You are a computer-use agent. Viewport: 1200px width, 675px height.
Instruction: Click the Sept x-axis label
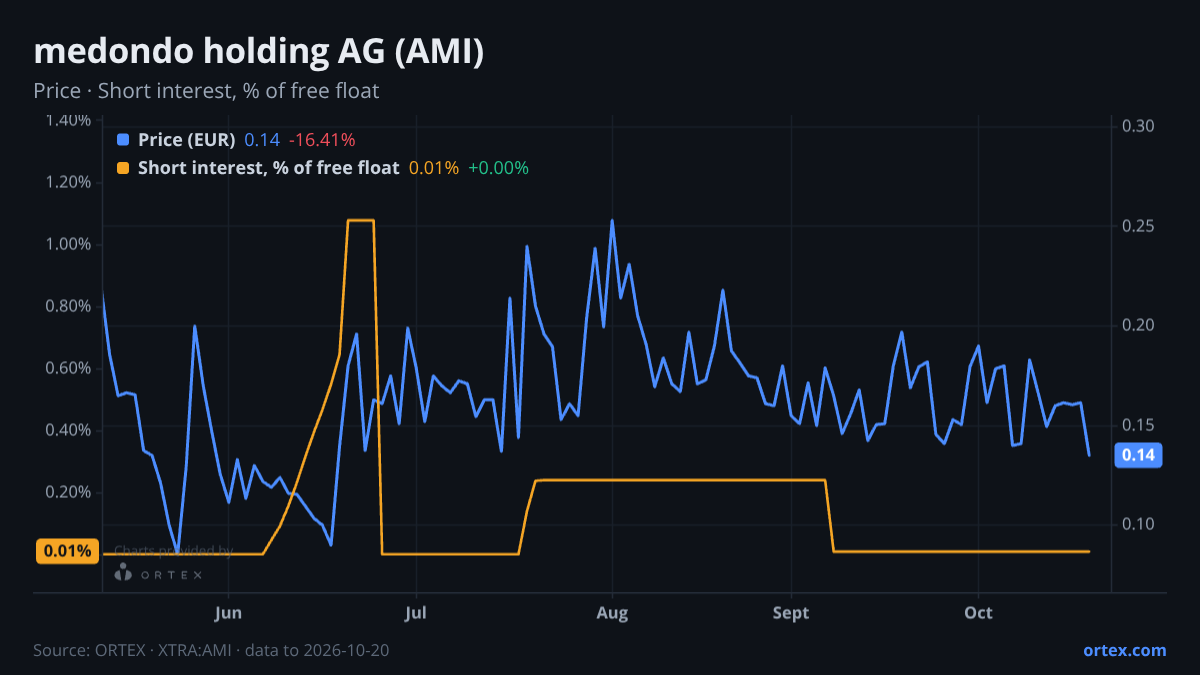click(791, 613)
